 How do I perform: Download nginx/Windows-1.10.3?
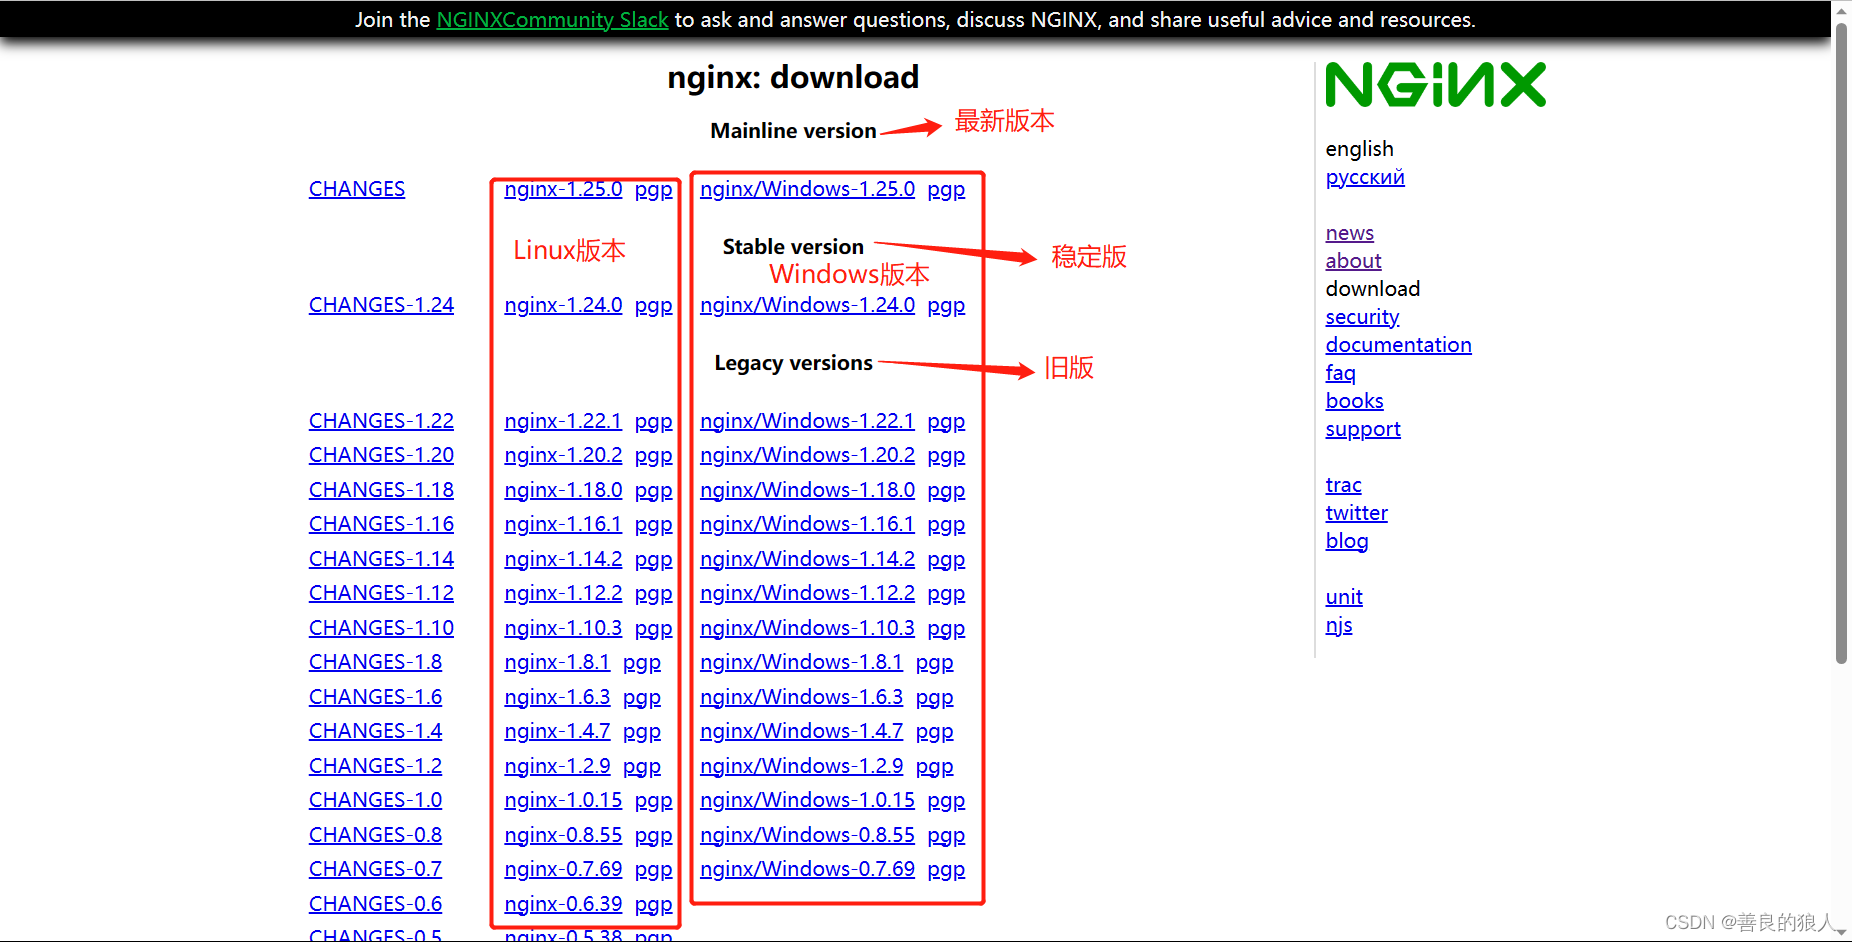(x=807, y=628)
